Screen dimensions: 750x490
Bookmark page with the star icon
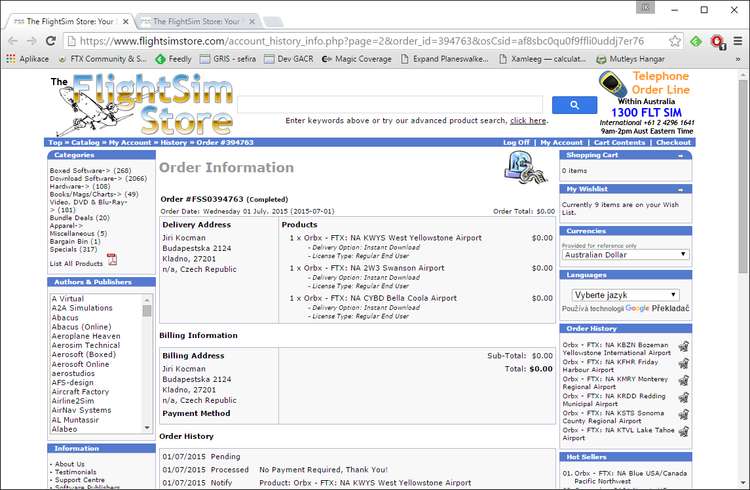pos(675,41)
